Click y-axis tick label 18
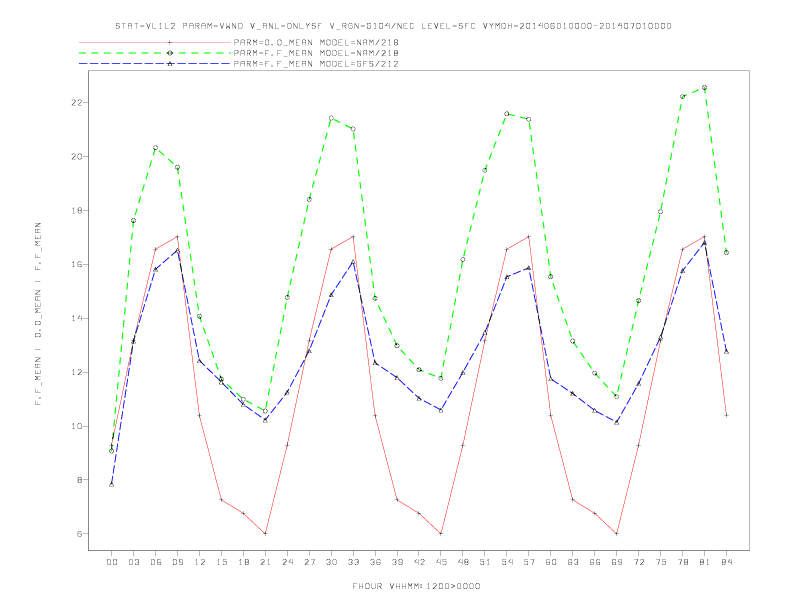This screenshot has height=612, width=792. (77, 211)
